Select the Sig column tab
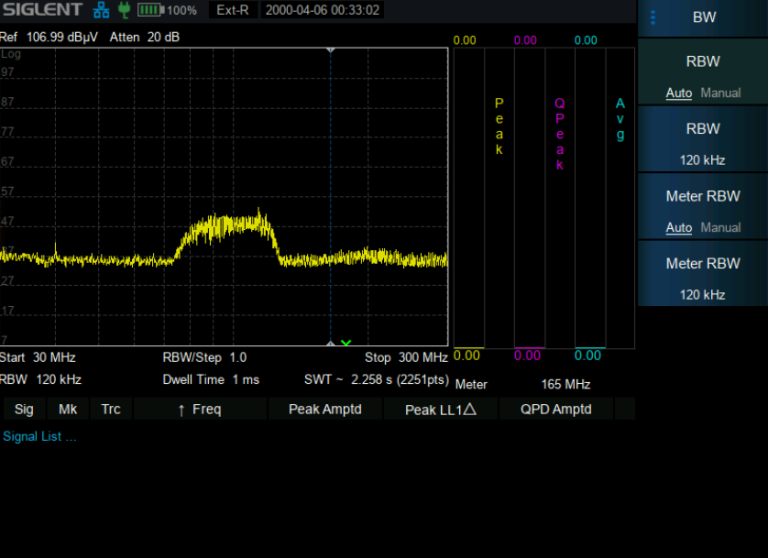 point(24,409)
